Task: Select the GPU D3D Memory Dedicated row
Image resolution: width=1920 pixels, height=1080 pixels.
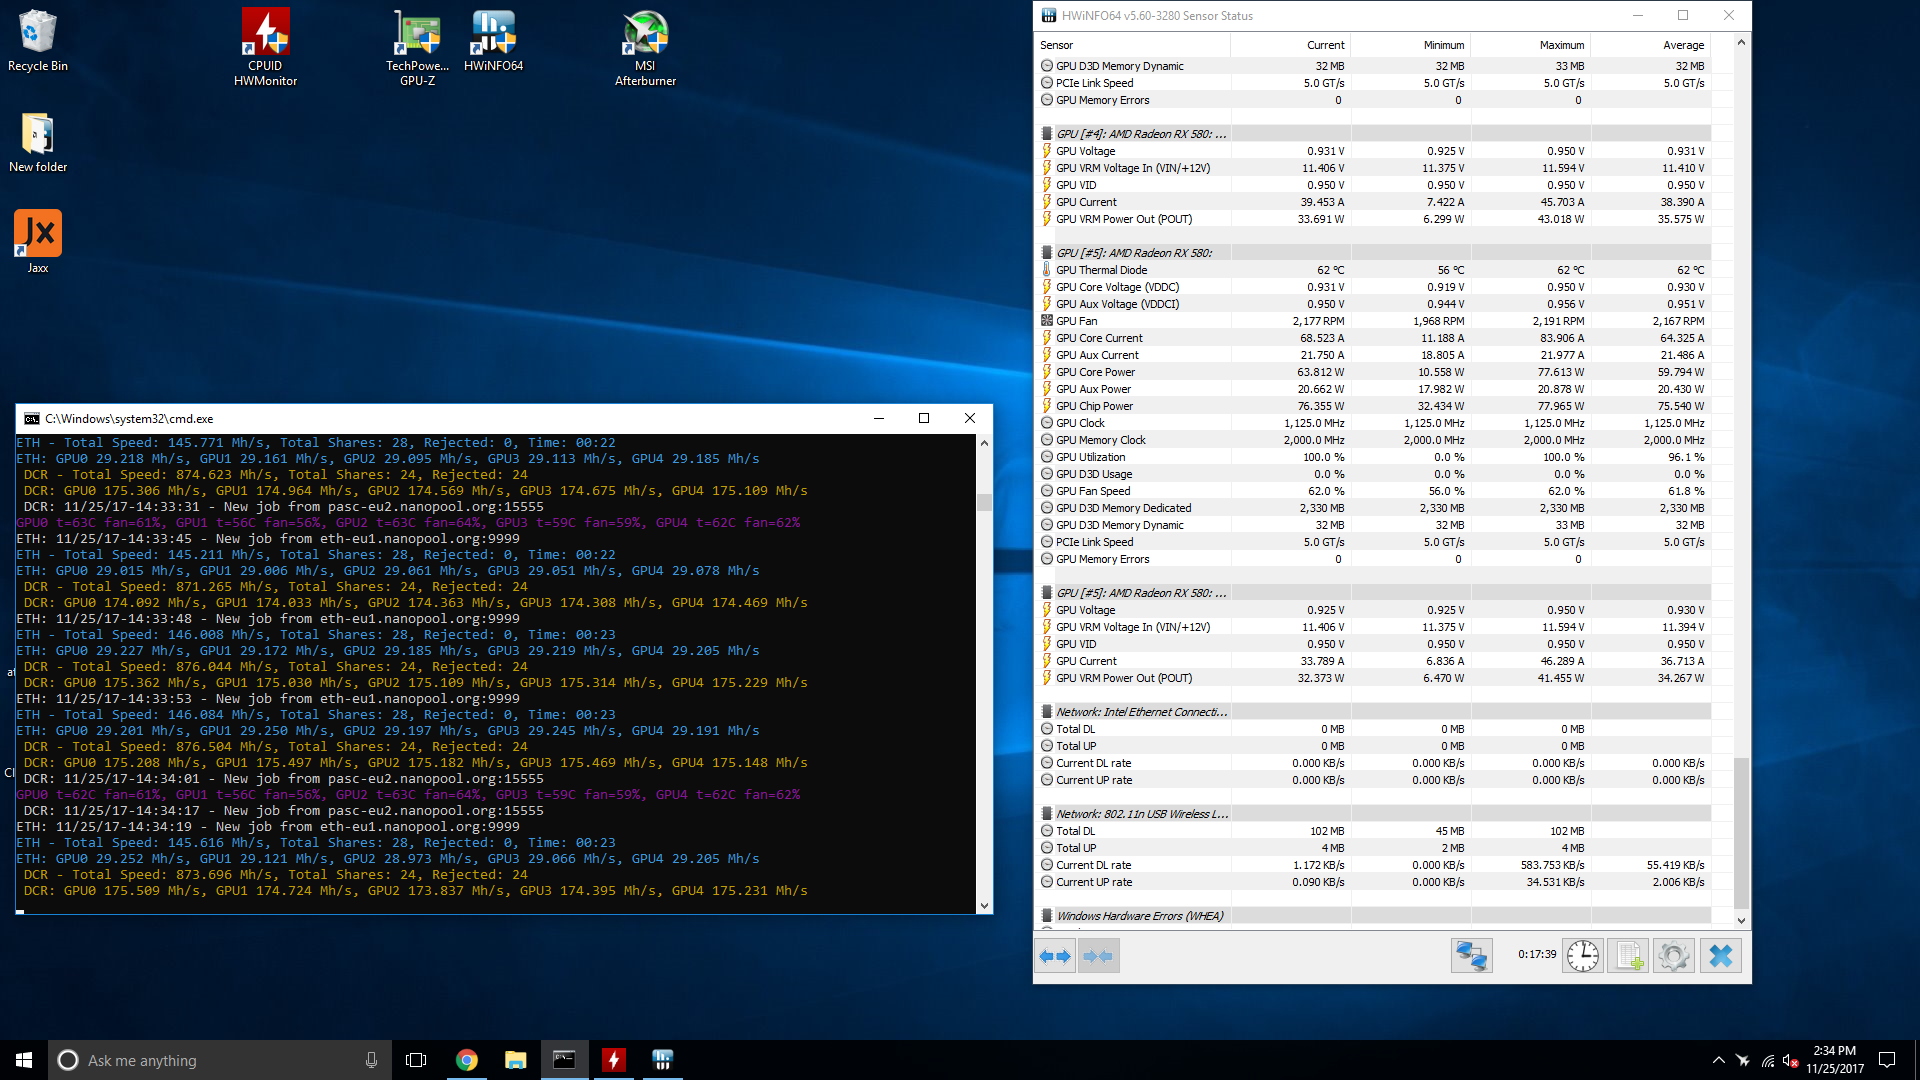Action: (x=1372, y=508)
